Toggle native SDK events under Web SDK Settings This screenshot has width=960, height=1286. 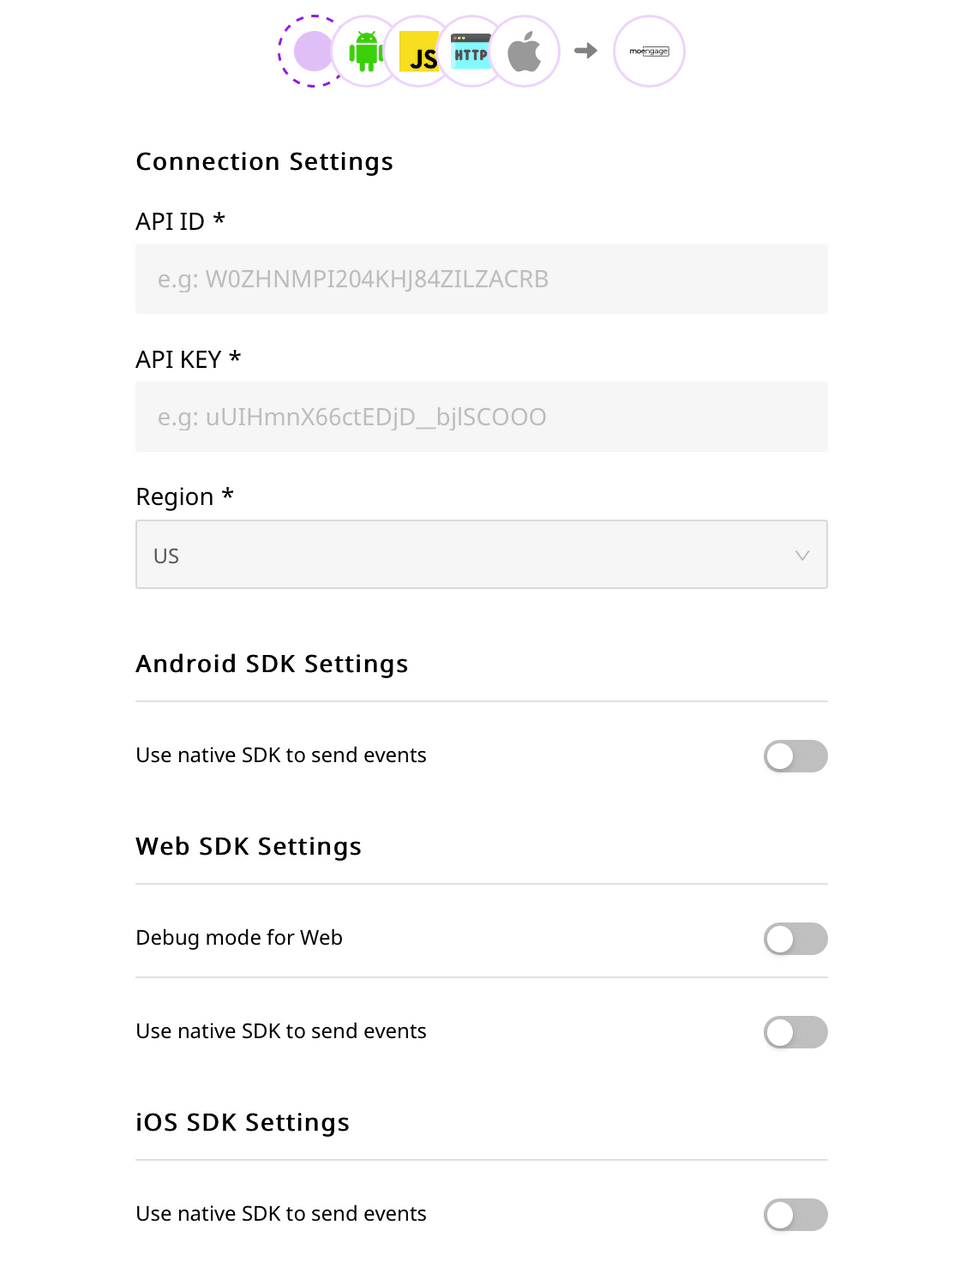[x=795, y=1032]
